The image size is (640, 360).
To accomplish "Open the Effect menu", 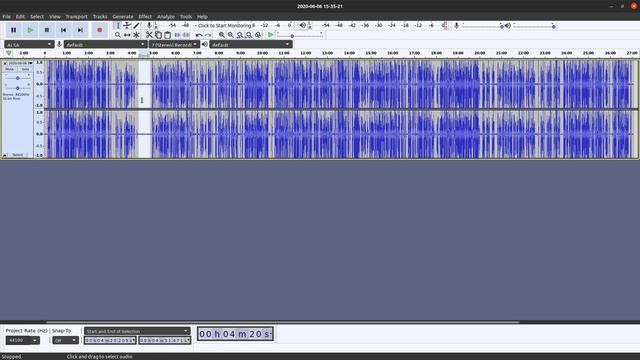I will click(145, 17).
